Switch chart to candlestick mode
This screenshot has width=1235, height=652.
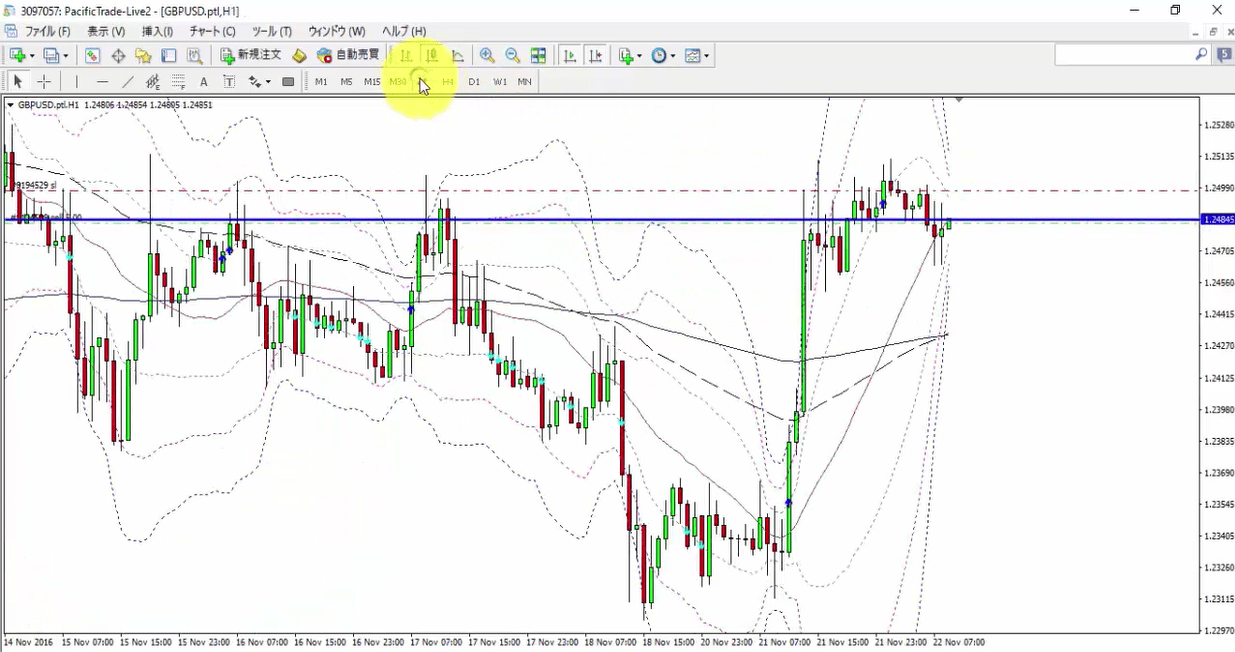click(x=432, y=56)
